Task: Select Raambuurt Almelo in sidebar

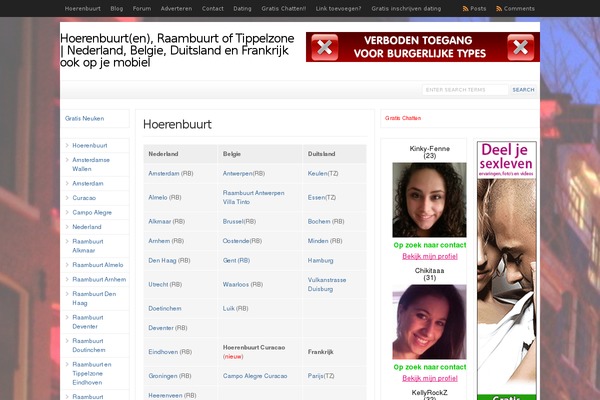Action: [98, 265]
